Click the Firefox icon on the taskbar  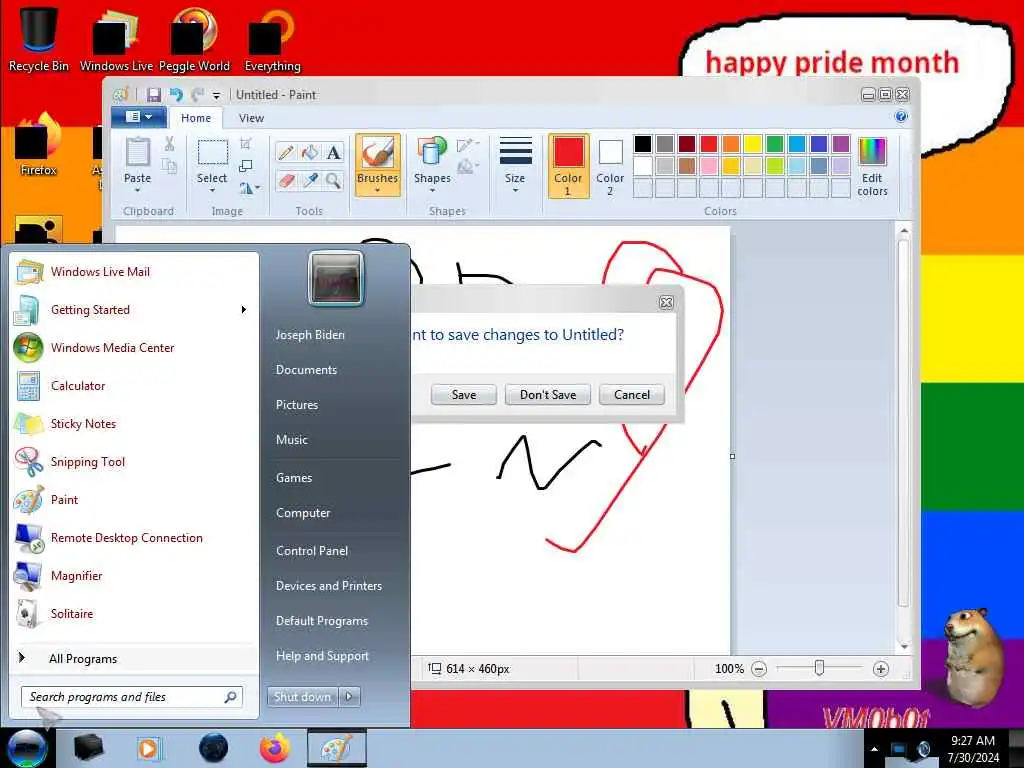[275, 748]
